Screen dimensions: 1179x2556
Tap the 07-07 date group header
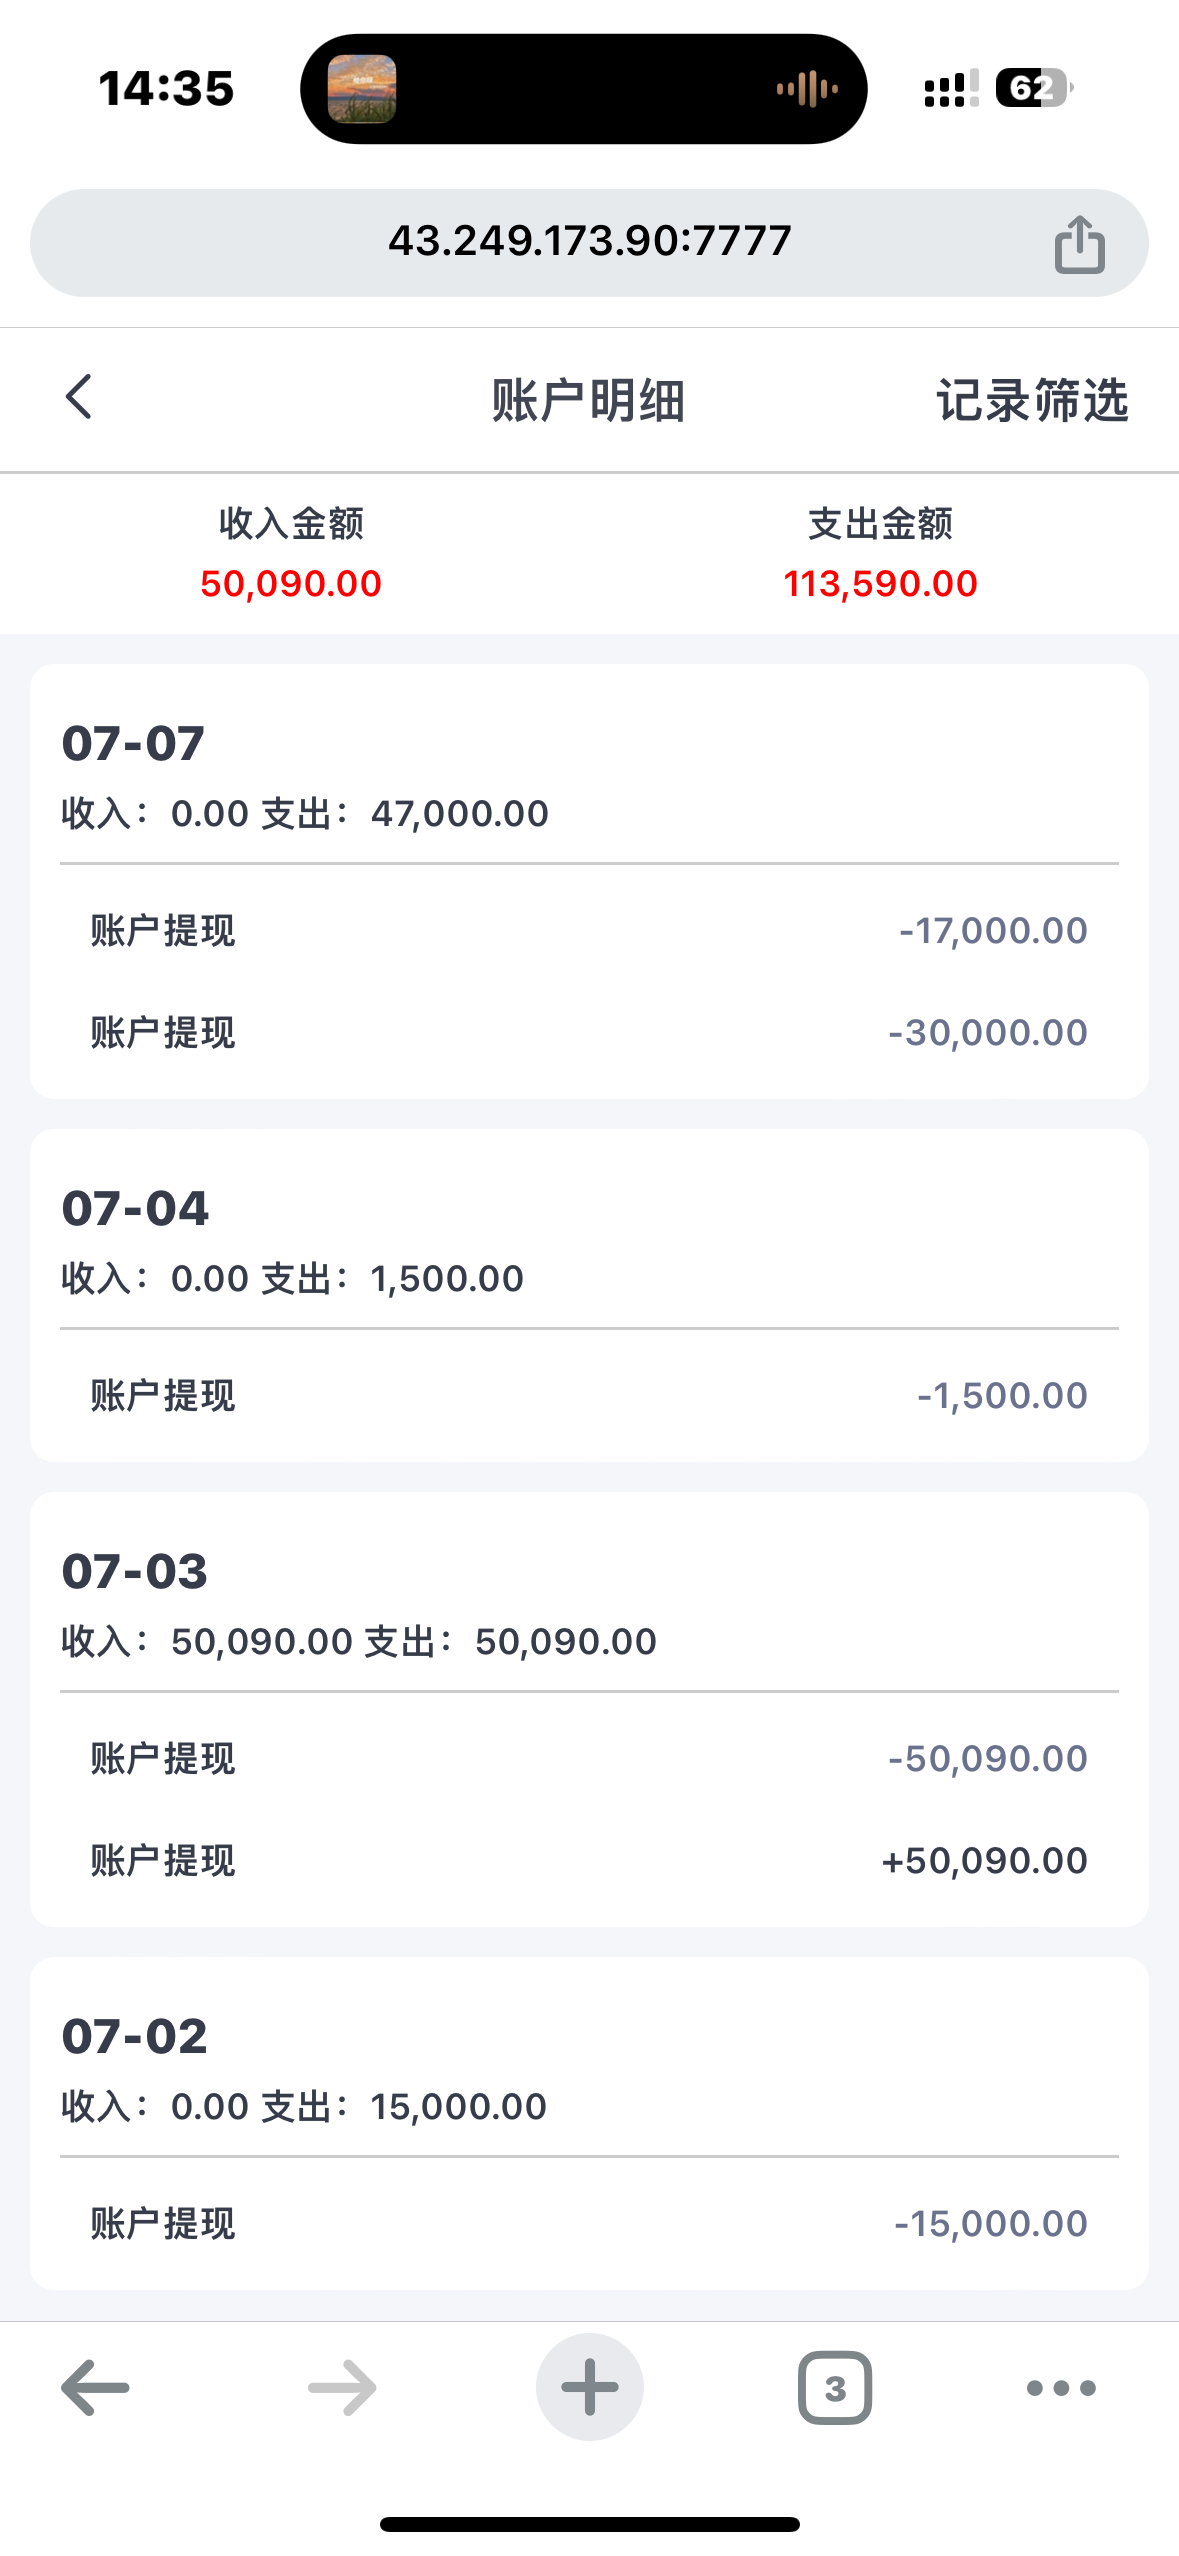134,744
